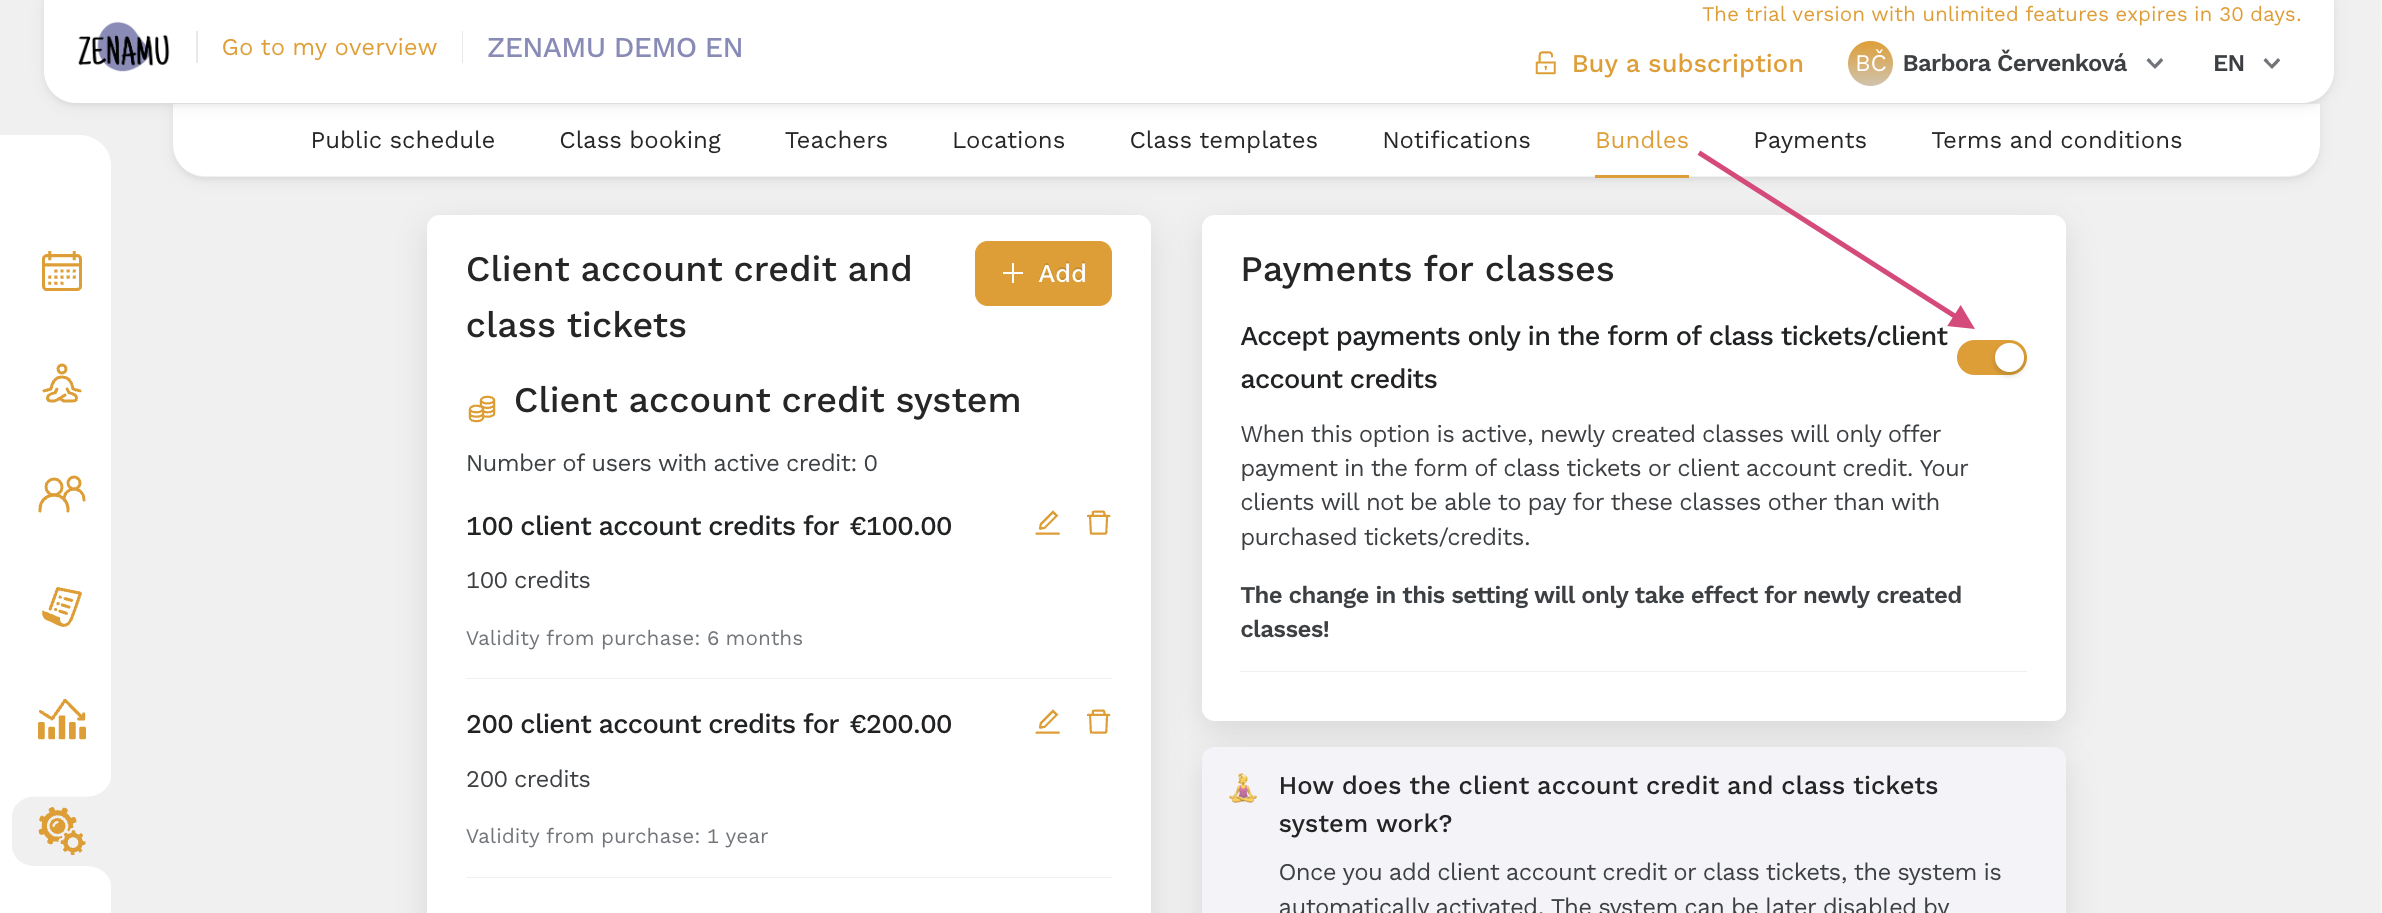Viewport: 2382px width, 913px height.
Task: Click the Zenamu logo
Action: 124,48
